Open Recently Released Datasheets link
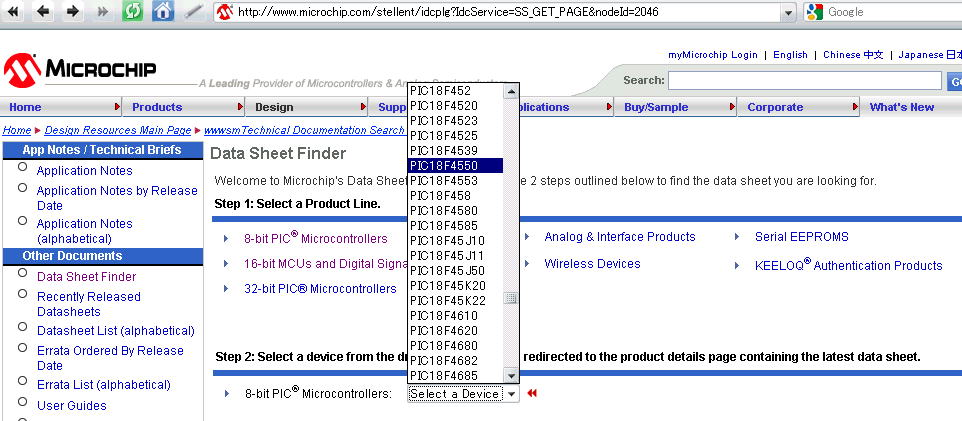Viewport: 962px width, 421px height. point(89,304)
